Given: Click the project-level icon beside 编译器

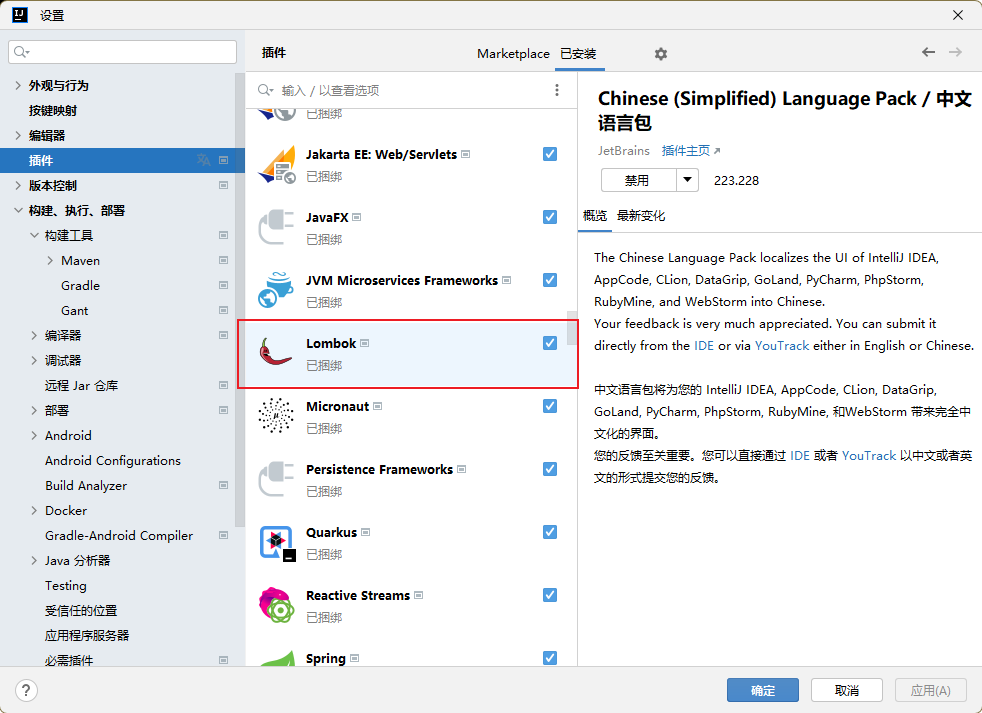Looking at the screenshot, I should 224,336.
